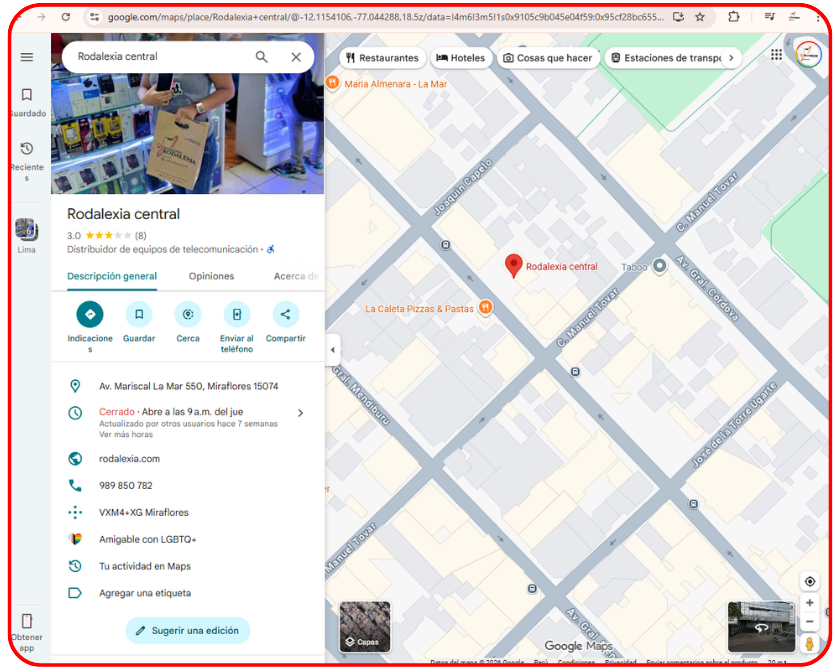Center map on your location
The image size is (835, 672).
[810, 582]
